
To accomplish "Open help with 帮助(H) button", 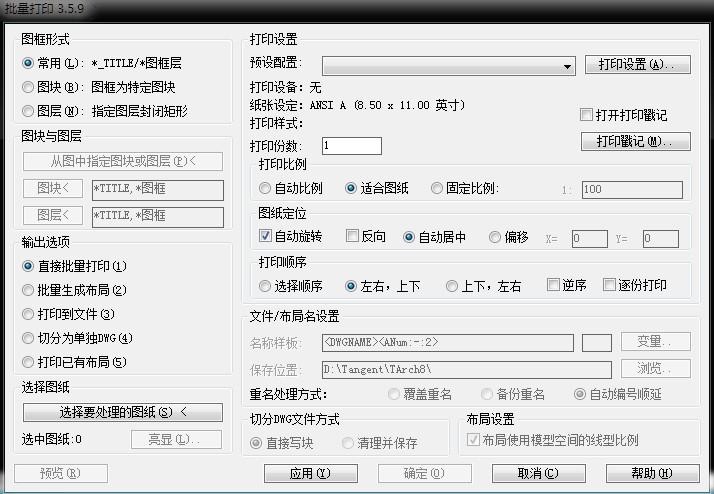I will [653, 474].
